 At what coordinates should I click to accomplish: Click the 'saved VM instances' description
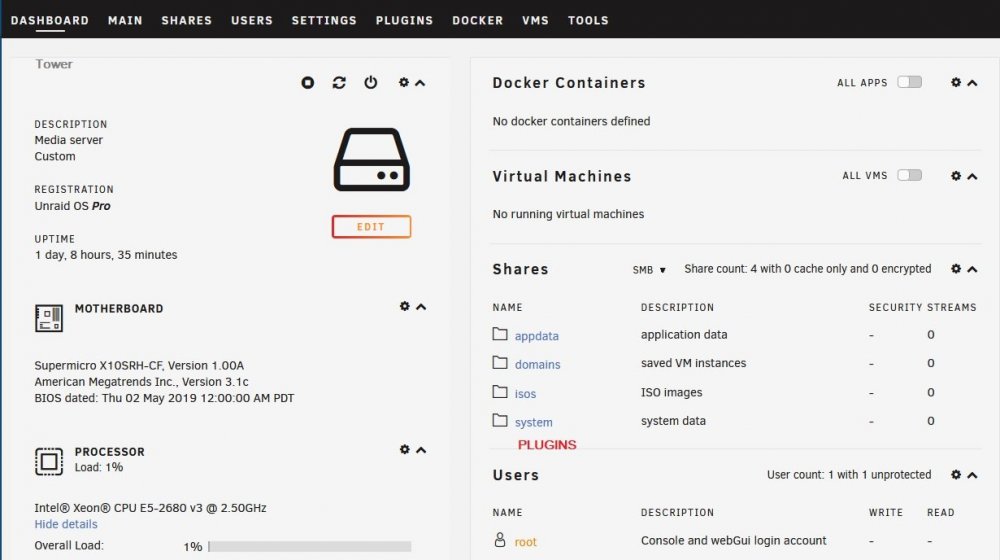[x=693, y=363]
